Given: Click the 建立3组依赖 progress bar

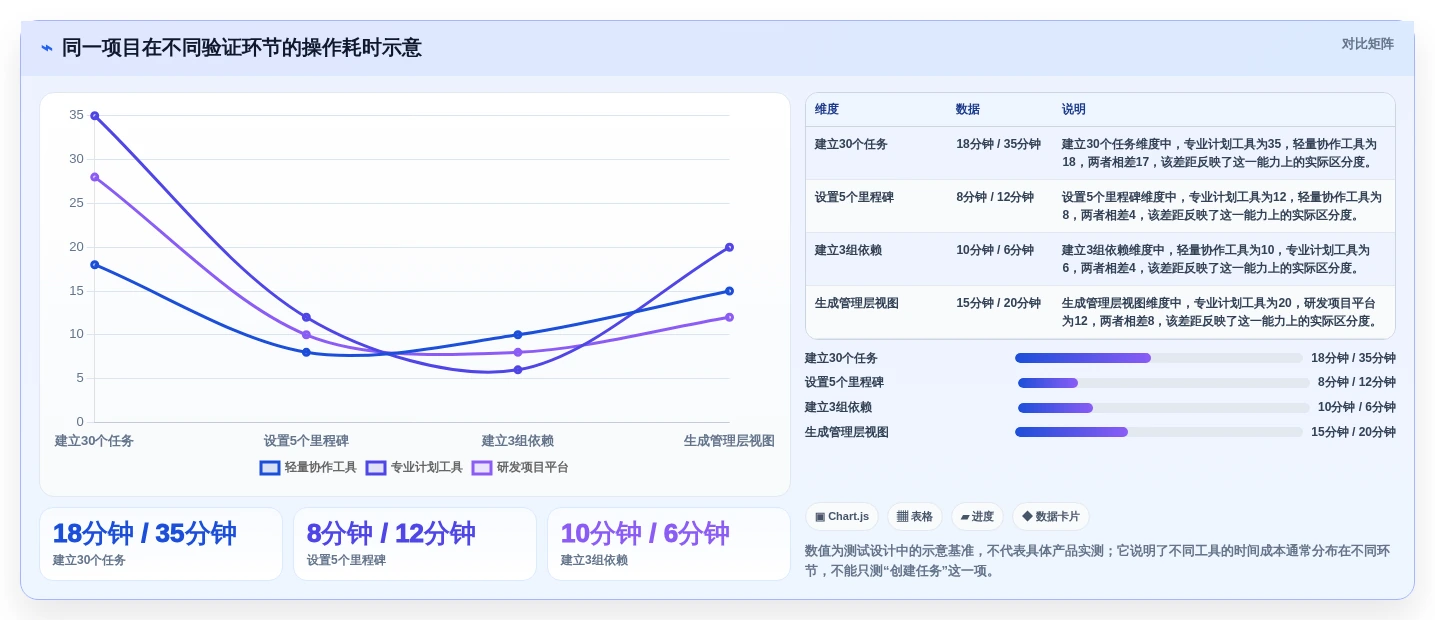Looking at the screenshot, I should 1163,408.
